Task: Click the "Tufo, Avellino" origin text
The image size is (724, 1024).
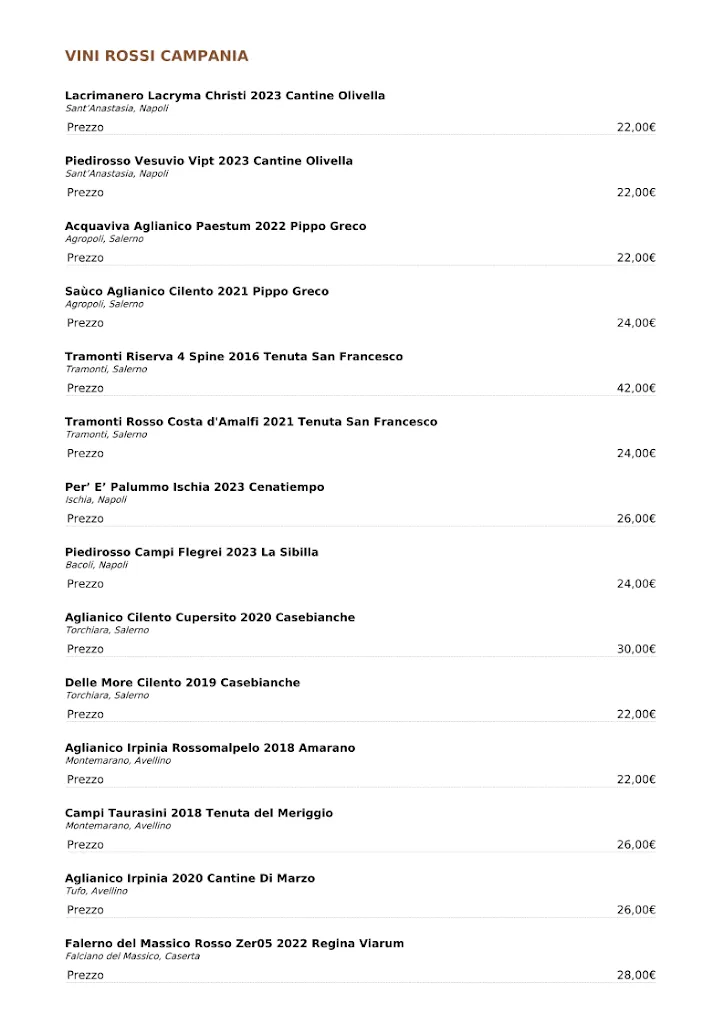Action: point(96,891)
